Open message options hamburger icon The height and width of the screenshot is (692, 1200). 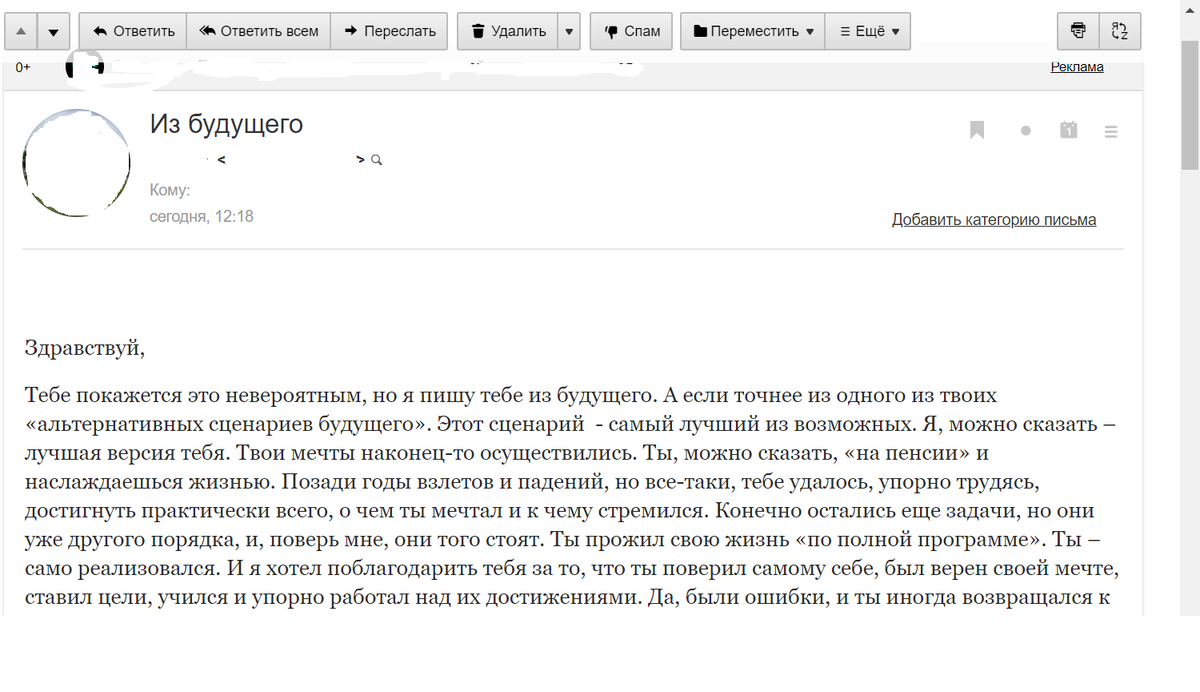[x=1111, y=131]
